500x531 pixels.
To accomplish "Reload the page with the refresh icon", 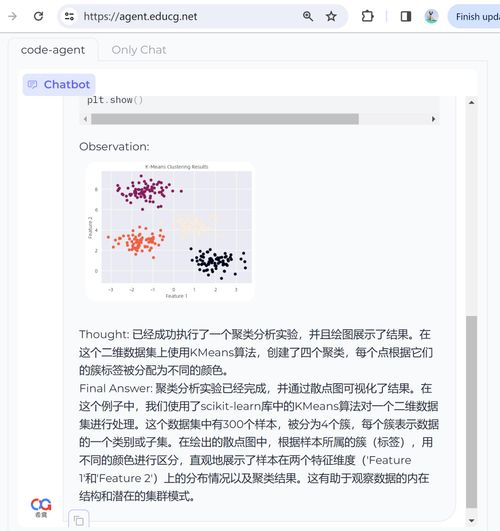I will (x=38, y=16).
